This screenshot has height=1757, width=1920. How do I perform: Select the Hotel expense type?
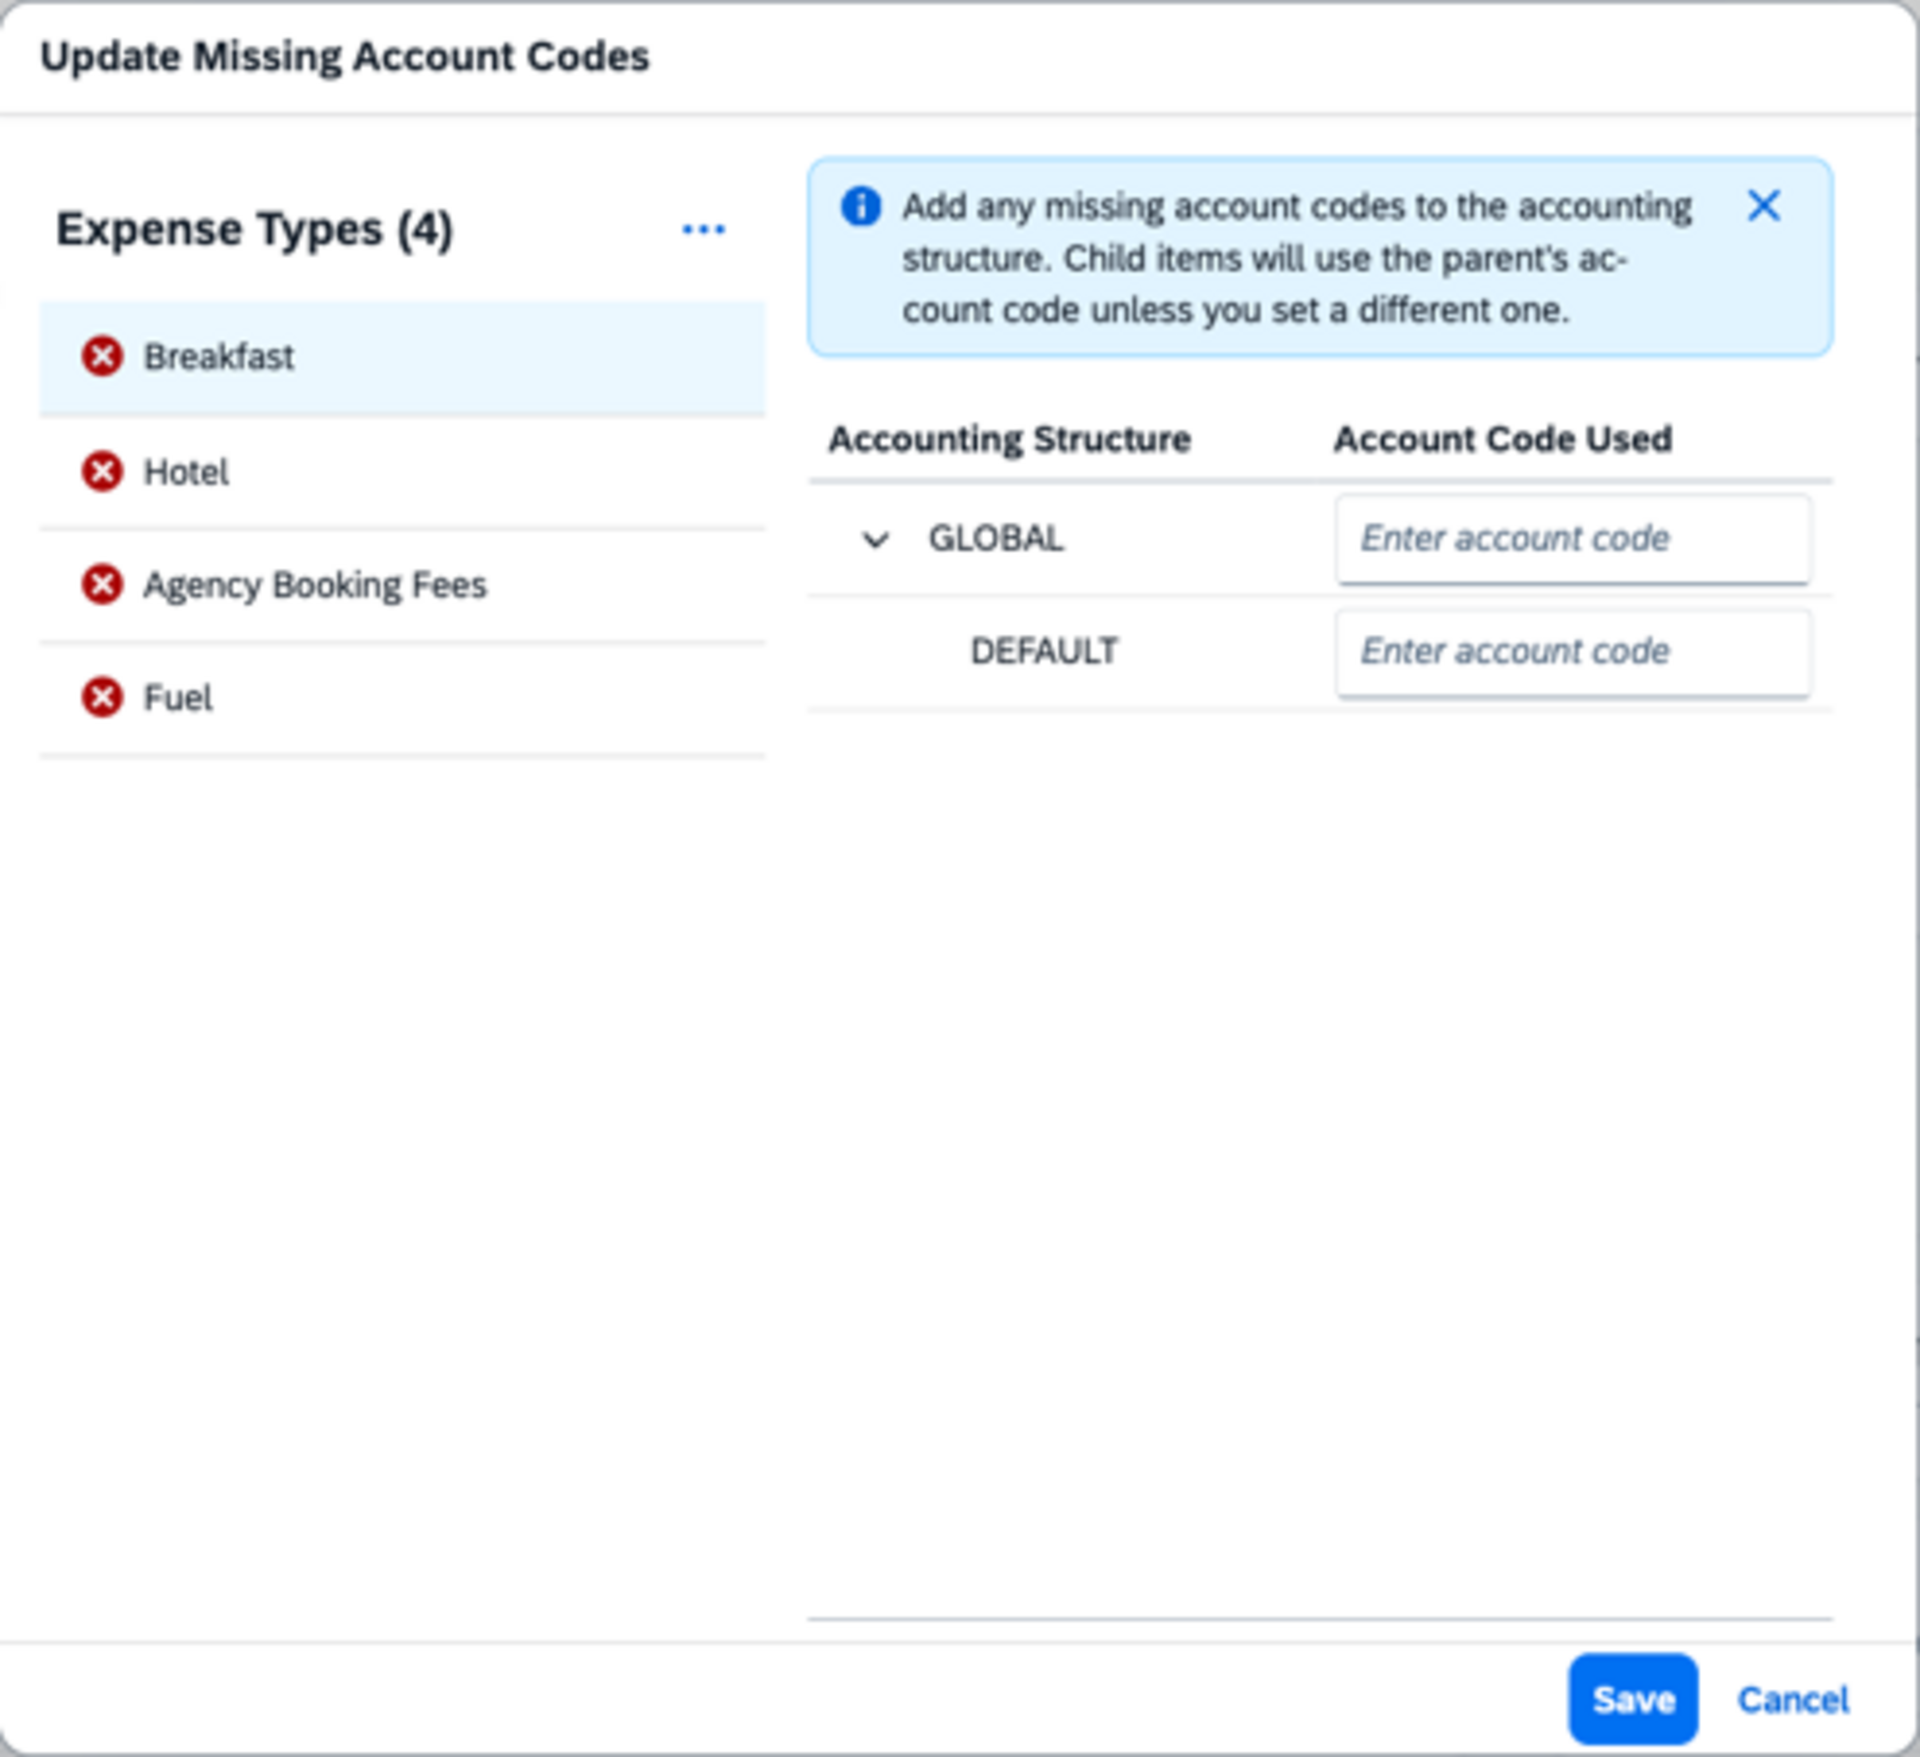(x=402, y=472)
